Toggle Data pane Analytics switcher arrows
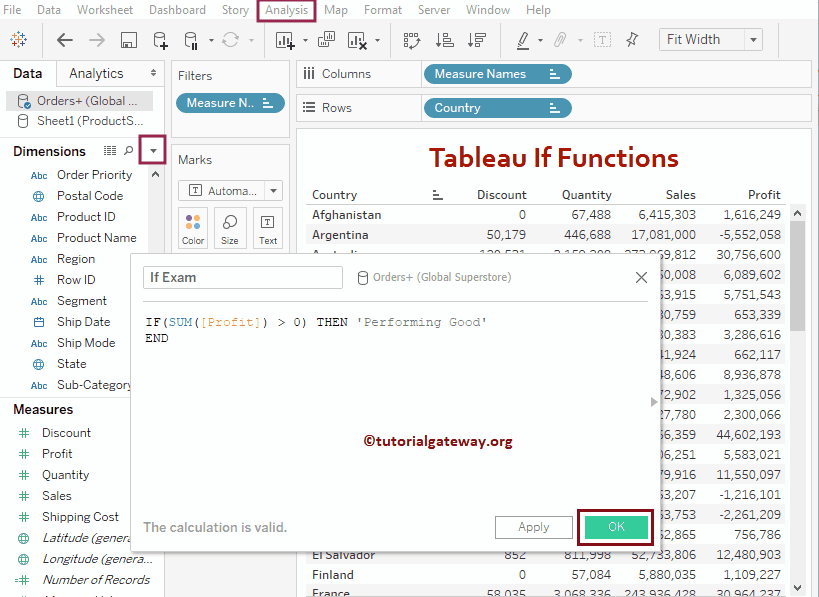The height and width of the screenshot is (597, 819). click(153, 73)
